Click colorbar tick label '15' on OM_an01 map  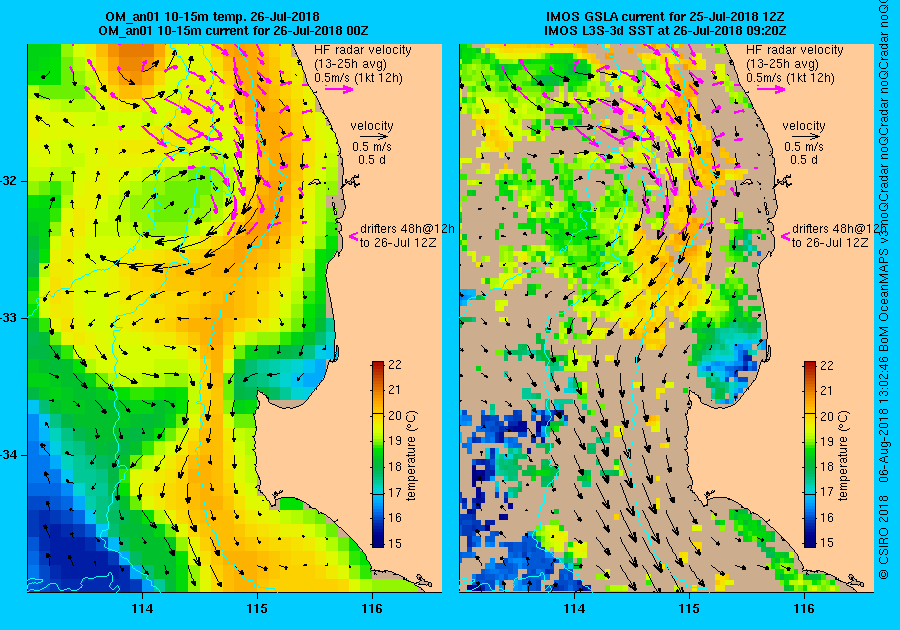395,543
